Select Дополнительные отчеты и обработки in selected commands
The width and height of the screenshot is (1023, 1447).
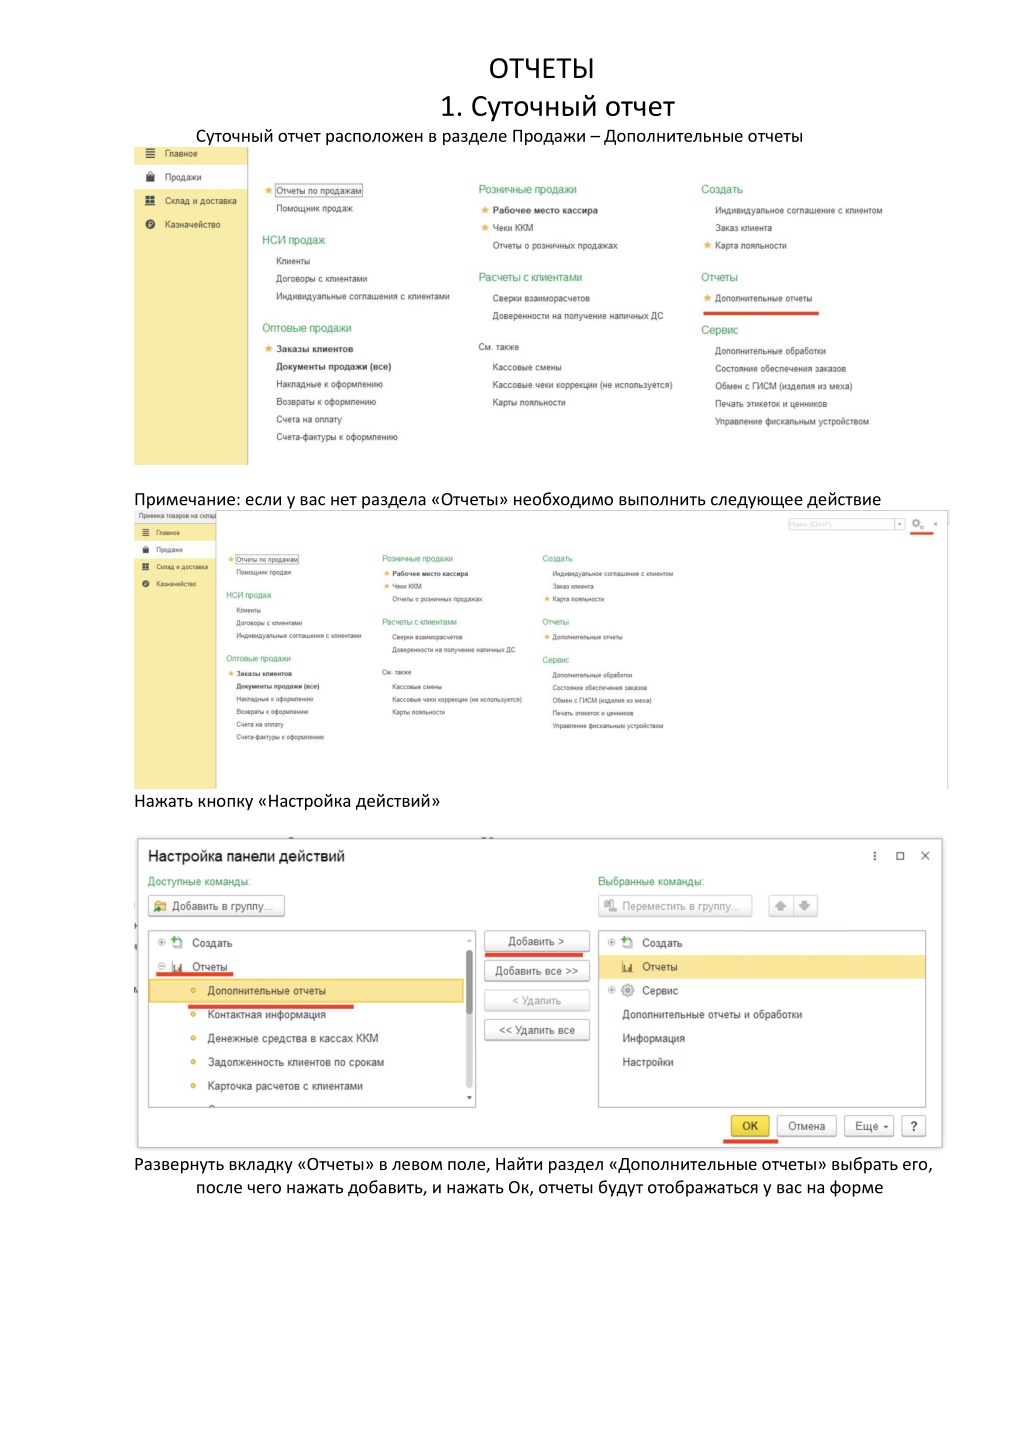712,1015
